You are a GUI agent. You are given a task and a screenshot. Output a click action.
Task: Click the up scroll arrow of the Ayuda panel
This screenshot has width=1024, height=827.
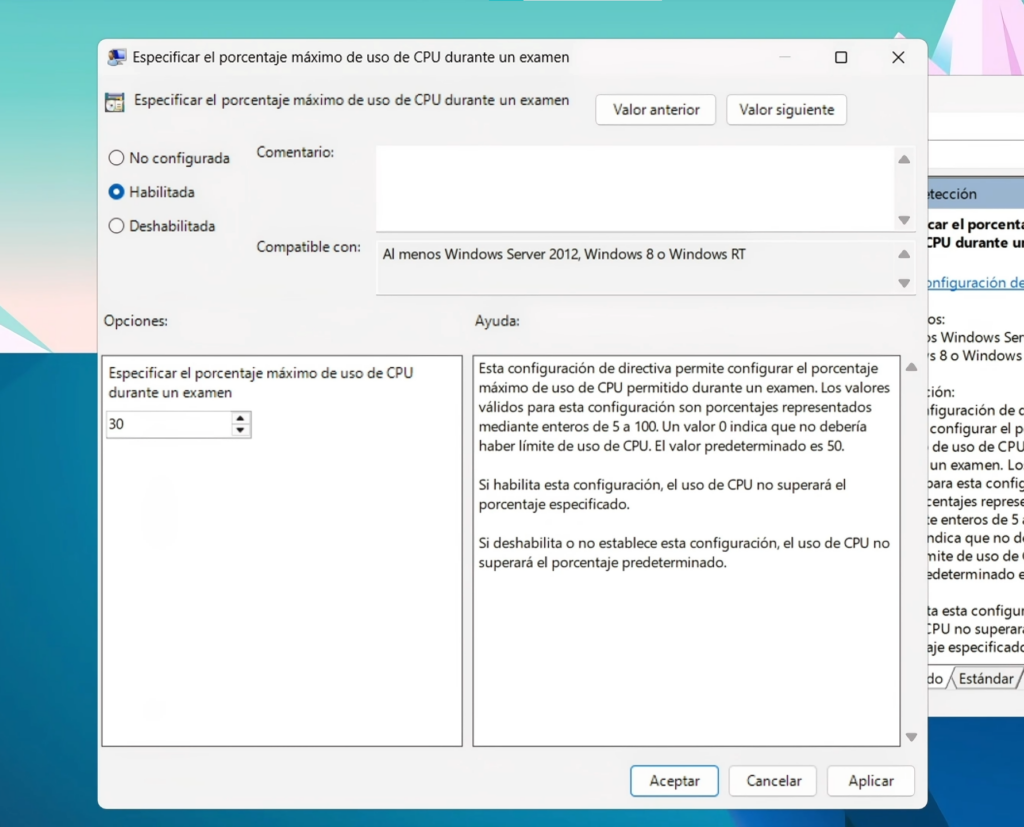coord(911,366)
